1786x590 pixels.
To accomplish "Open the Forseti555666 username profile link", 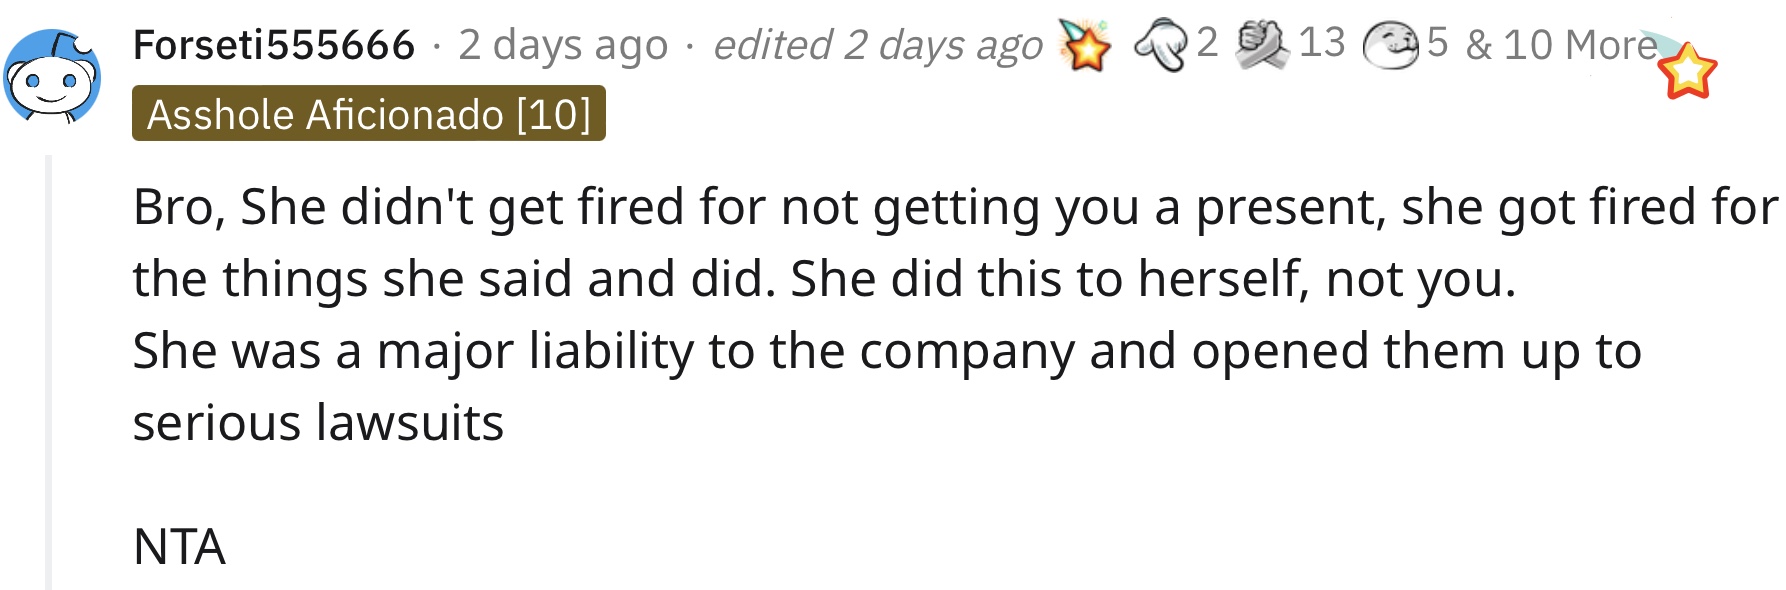I will [274, 45].
